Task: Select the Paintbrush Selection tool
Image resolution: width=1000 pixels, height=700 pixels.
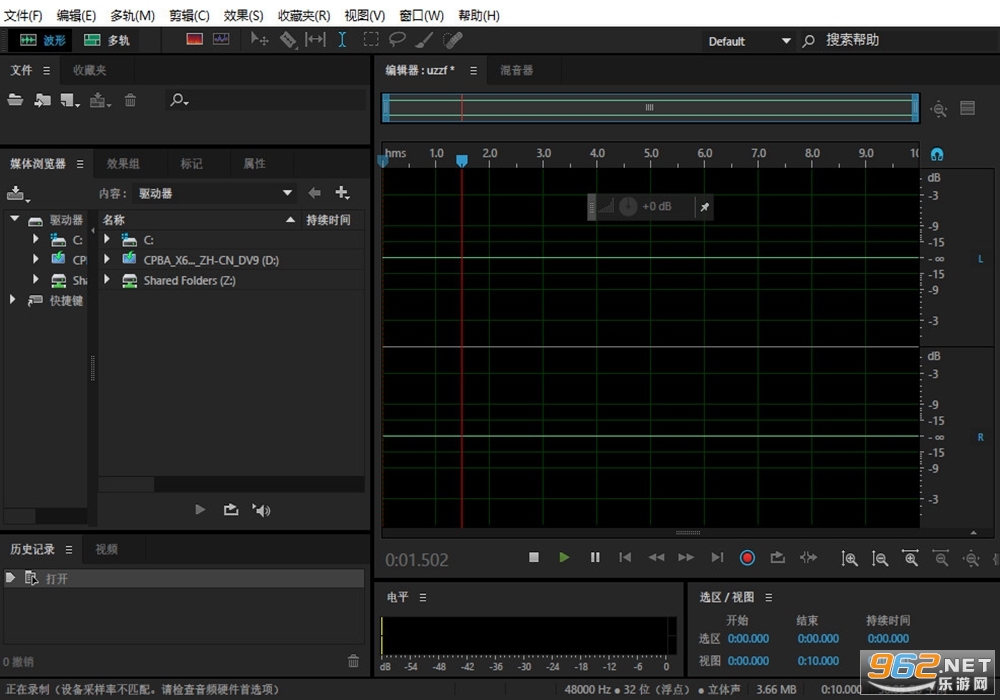Action: pyautogui.click(x=424, y=40)
